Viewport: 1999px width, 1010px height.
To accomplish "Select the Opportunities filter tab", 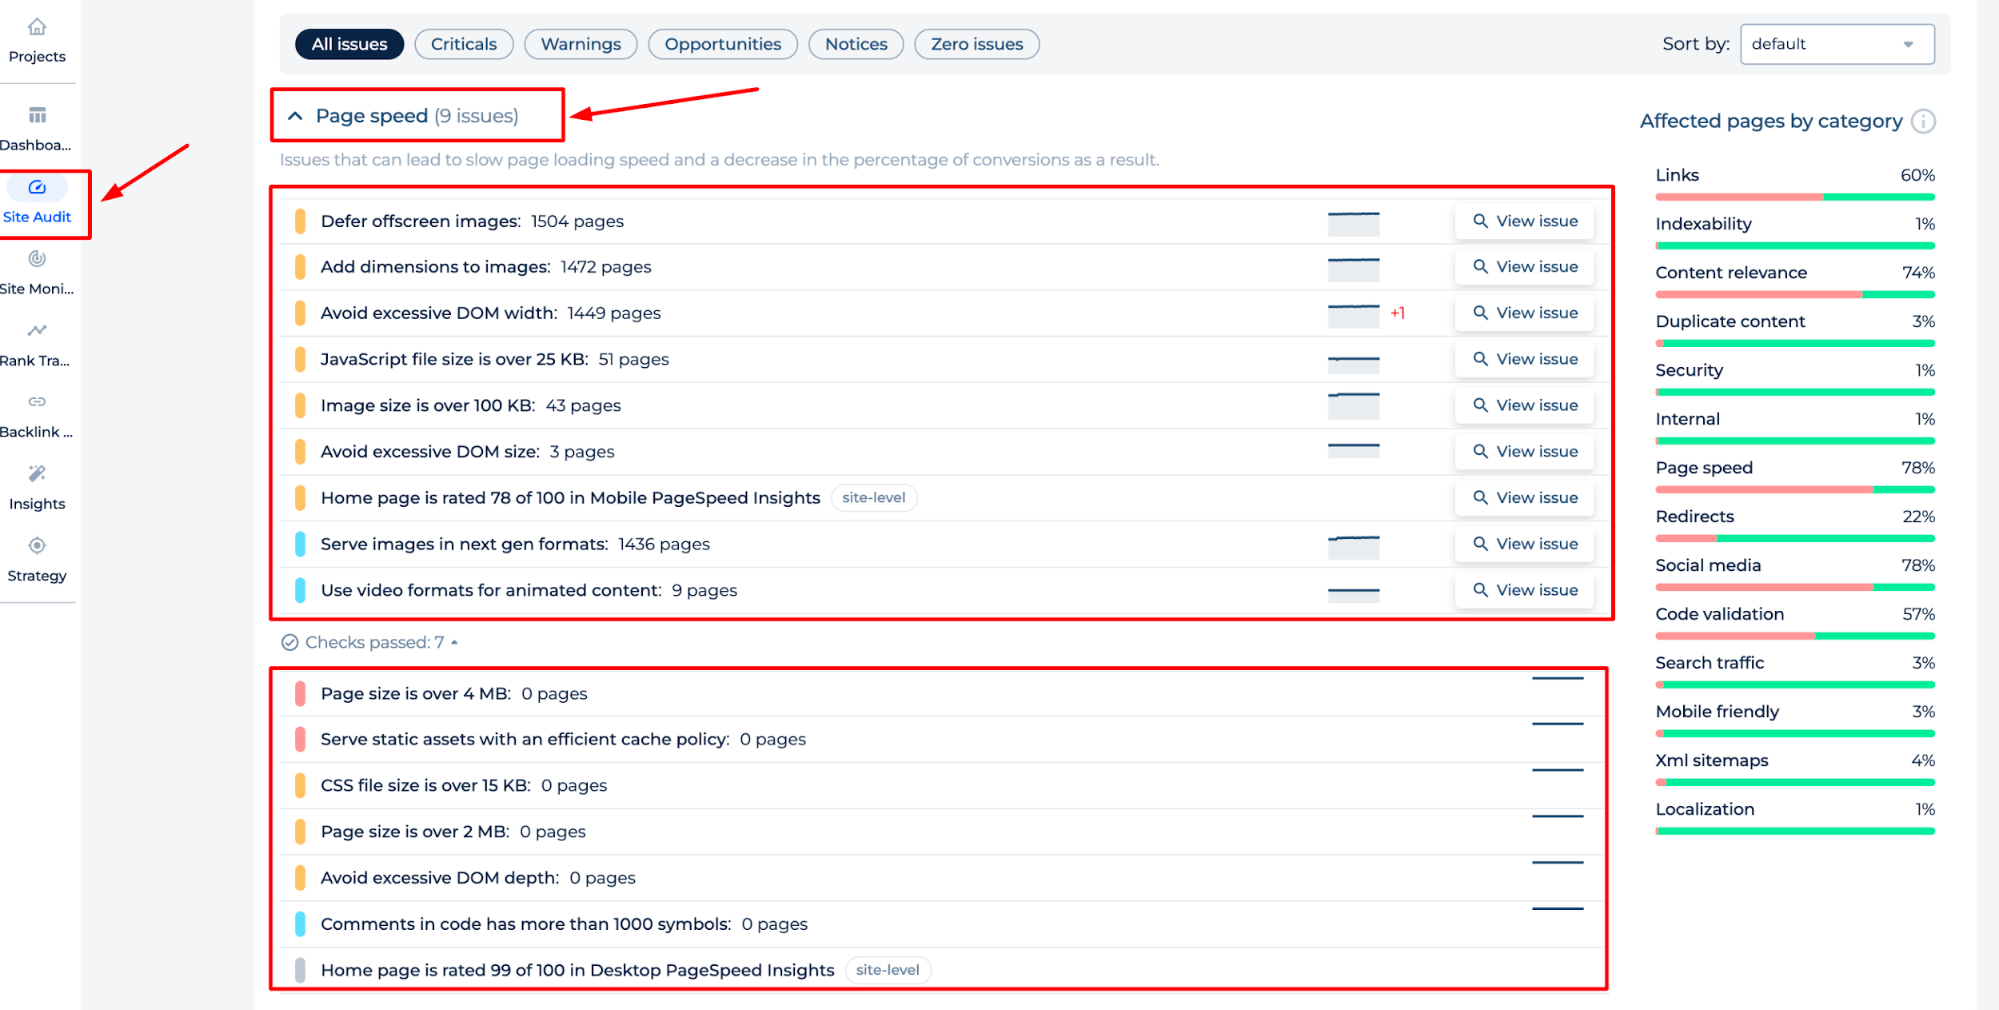I will click(x=723, y=44).
